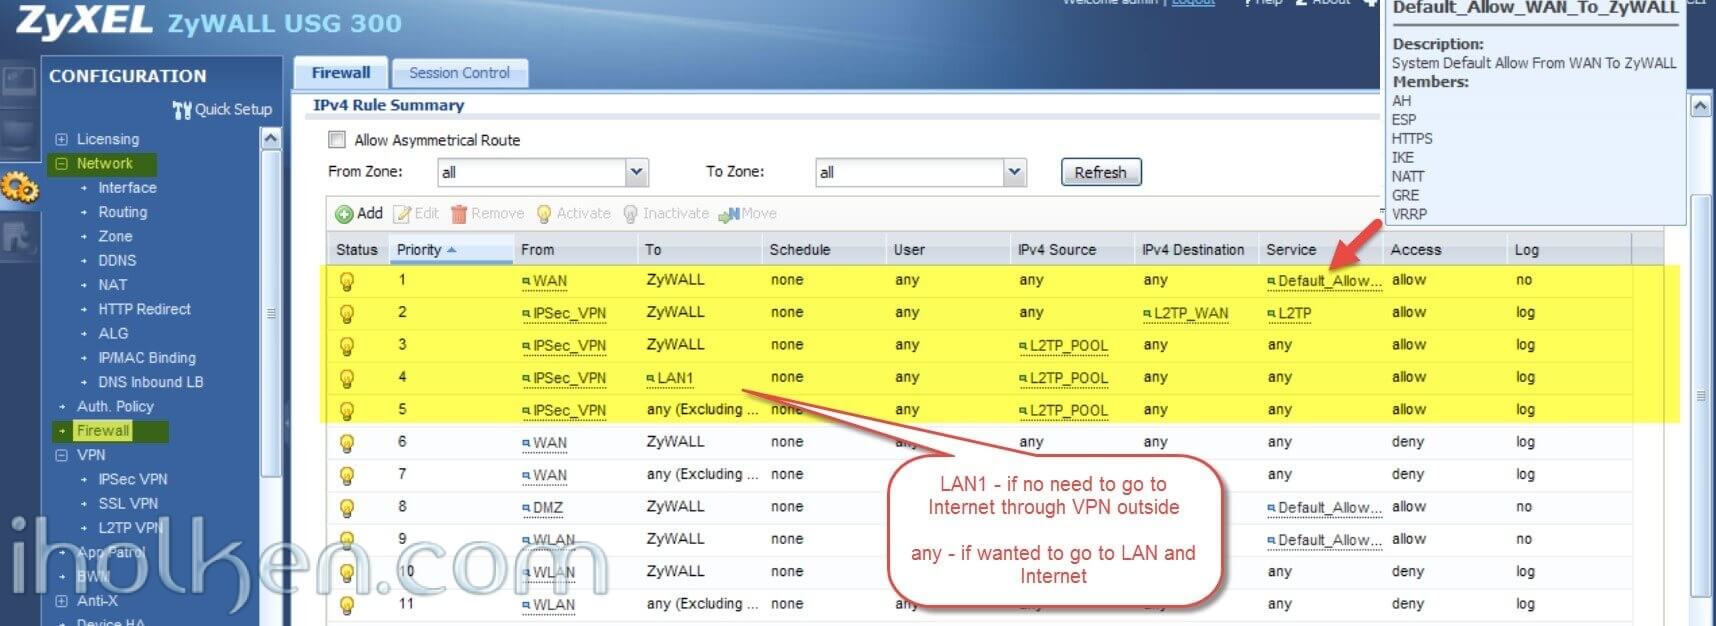Toggle status bulb of rule 11

point(347,605)
